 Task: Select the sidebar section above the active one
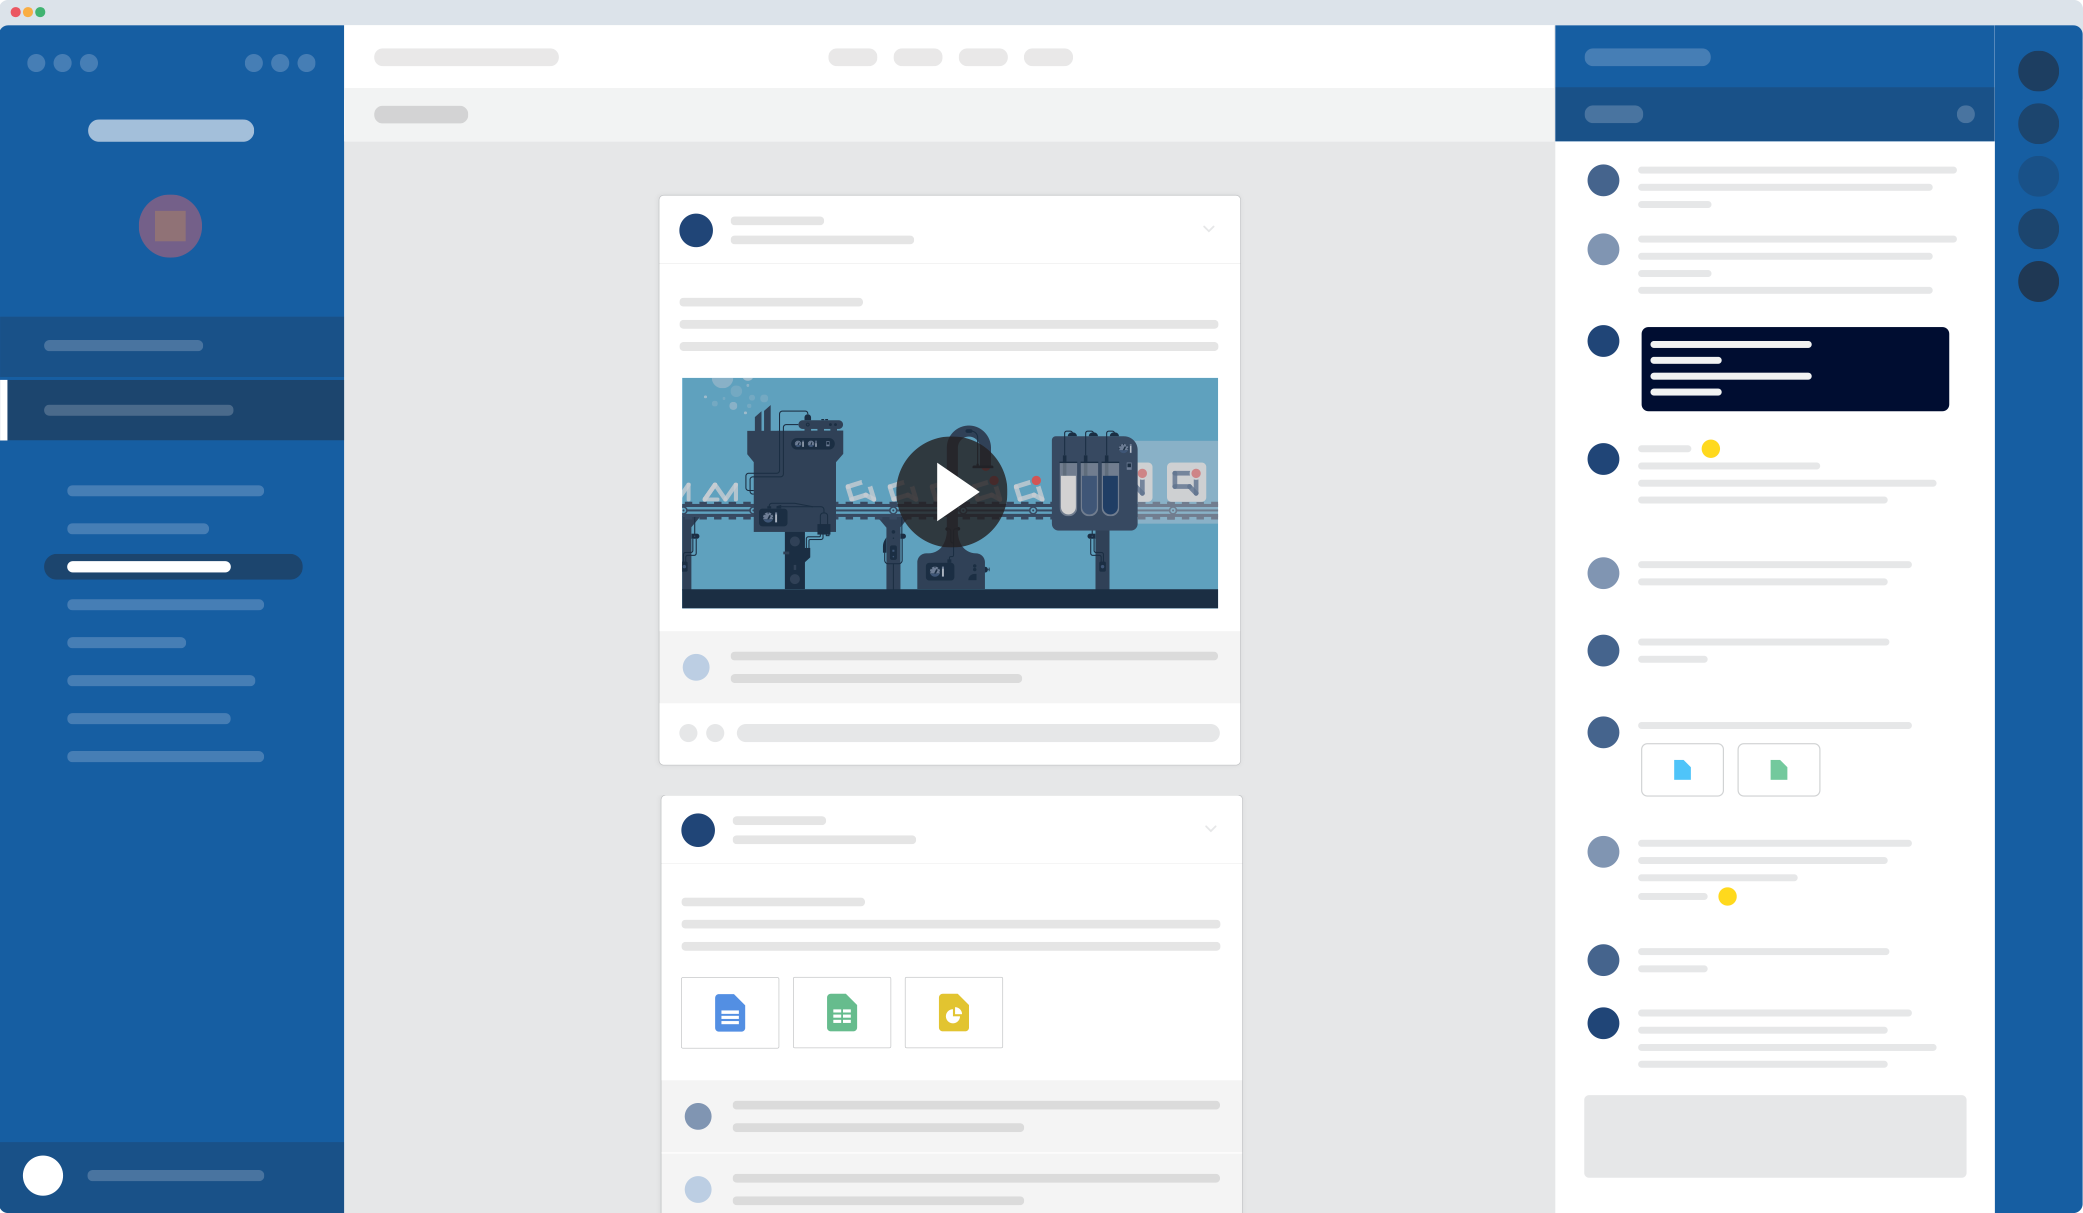(172, 346)
